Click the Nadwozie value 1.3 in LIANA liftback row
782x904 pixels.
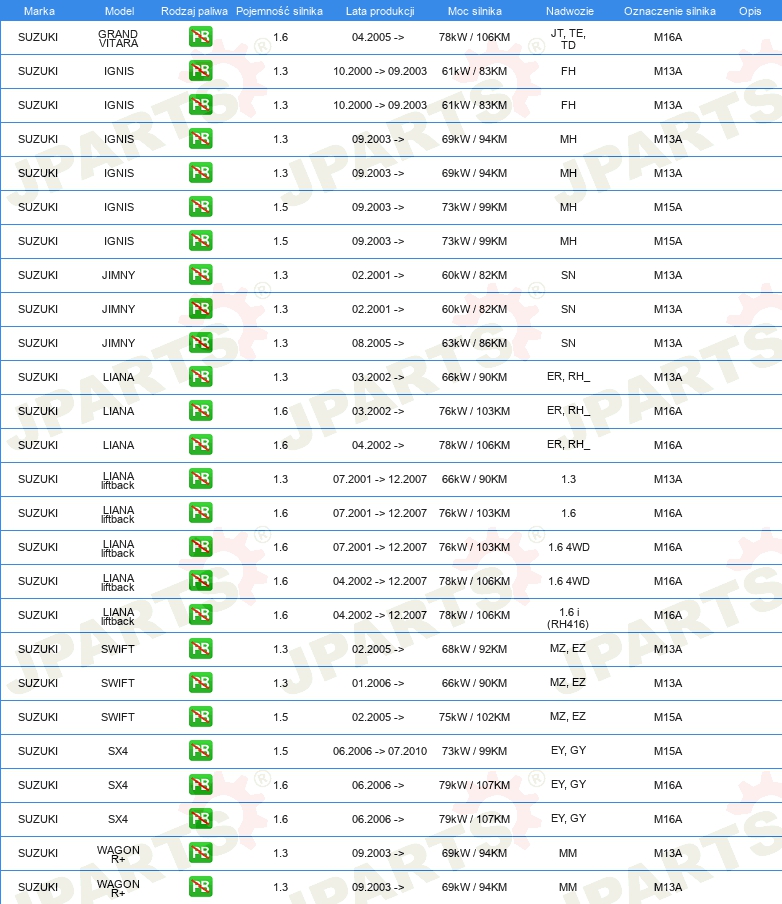click(569, 480)
